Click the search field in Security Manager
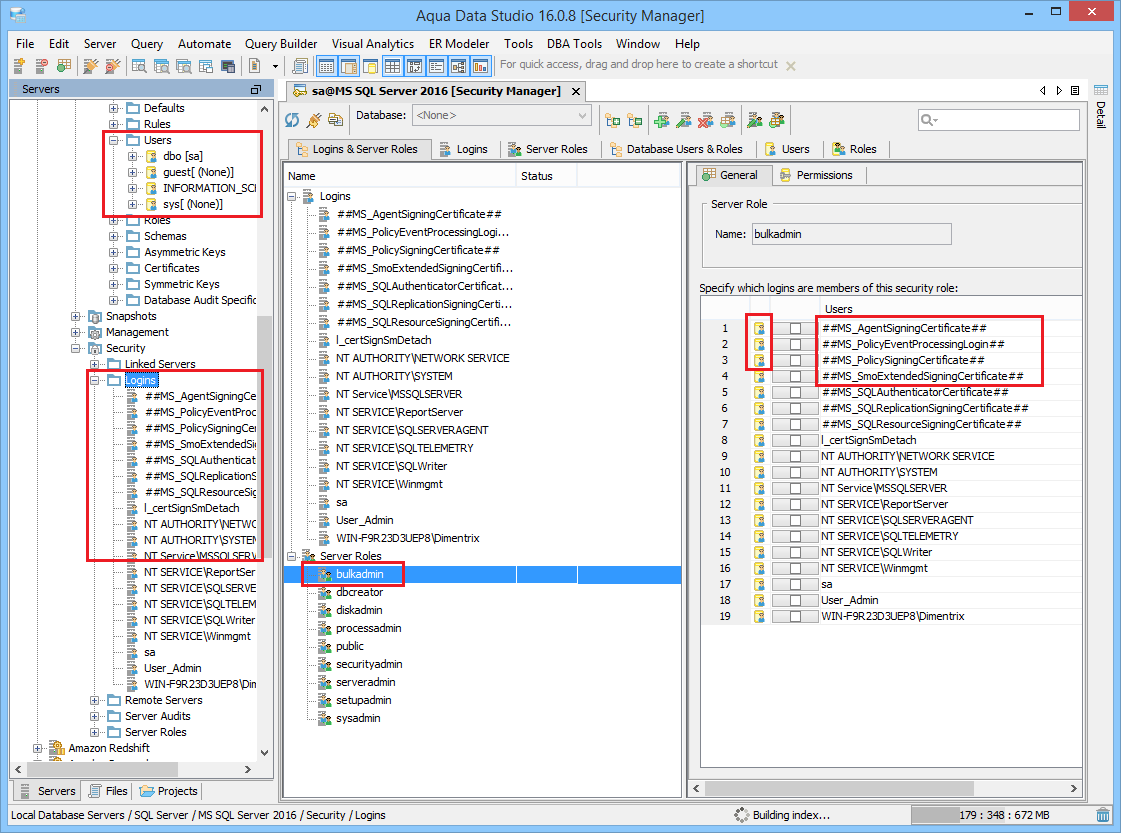The image size is (1121, 833). 999,120
